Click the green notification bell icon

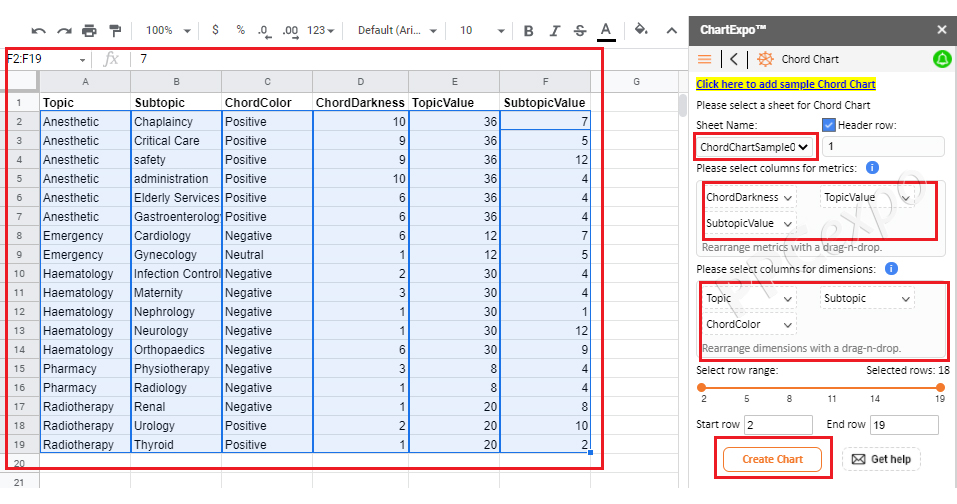pyautogui.click(x=941, y=60)
